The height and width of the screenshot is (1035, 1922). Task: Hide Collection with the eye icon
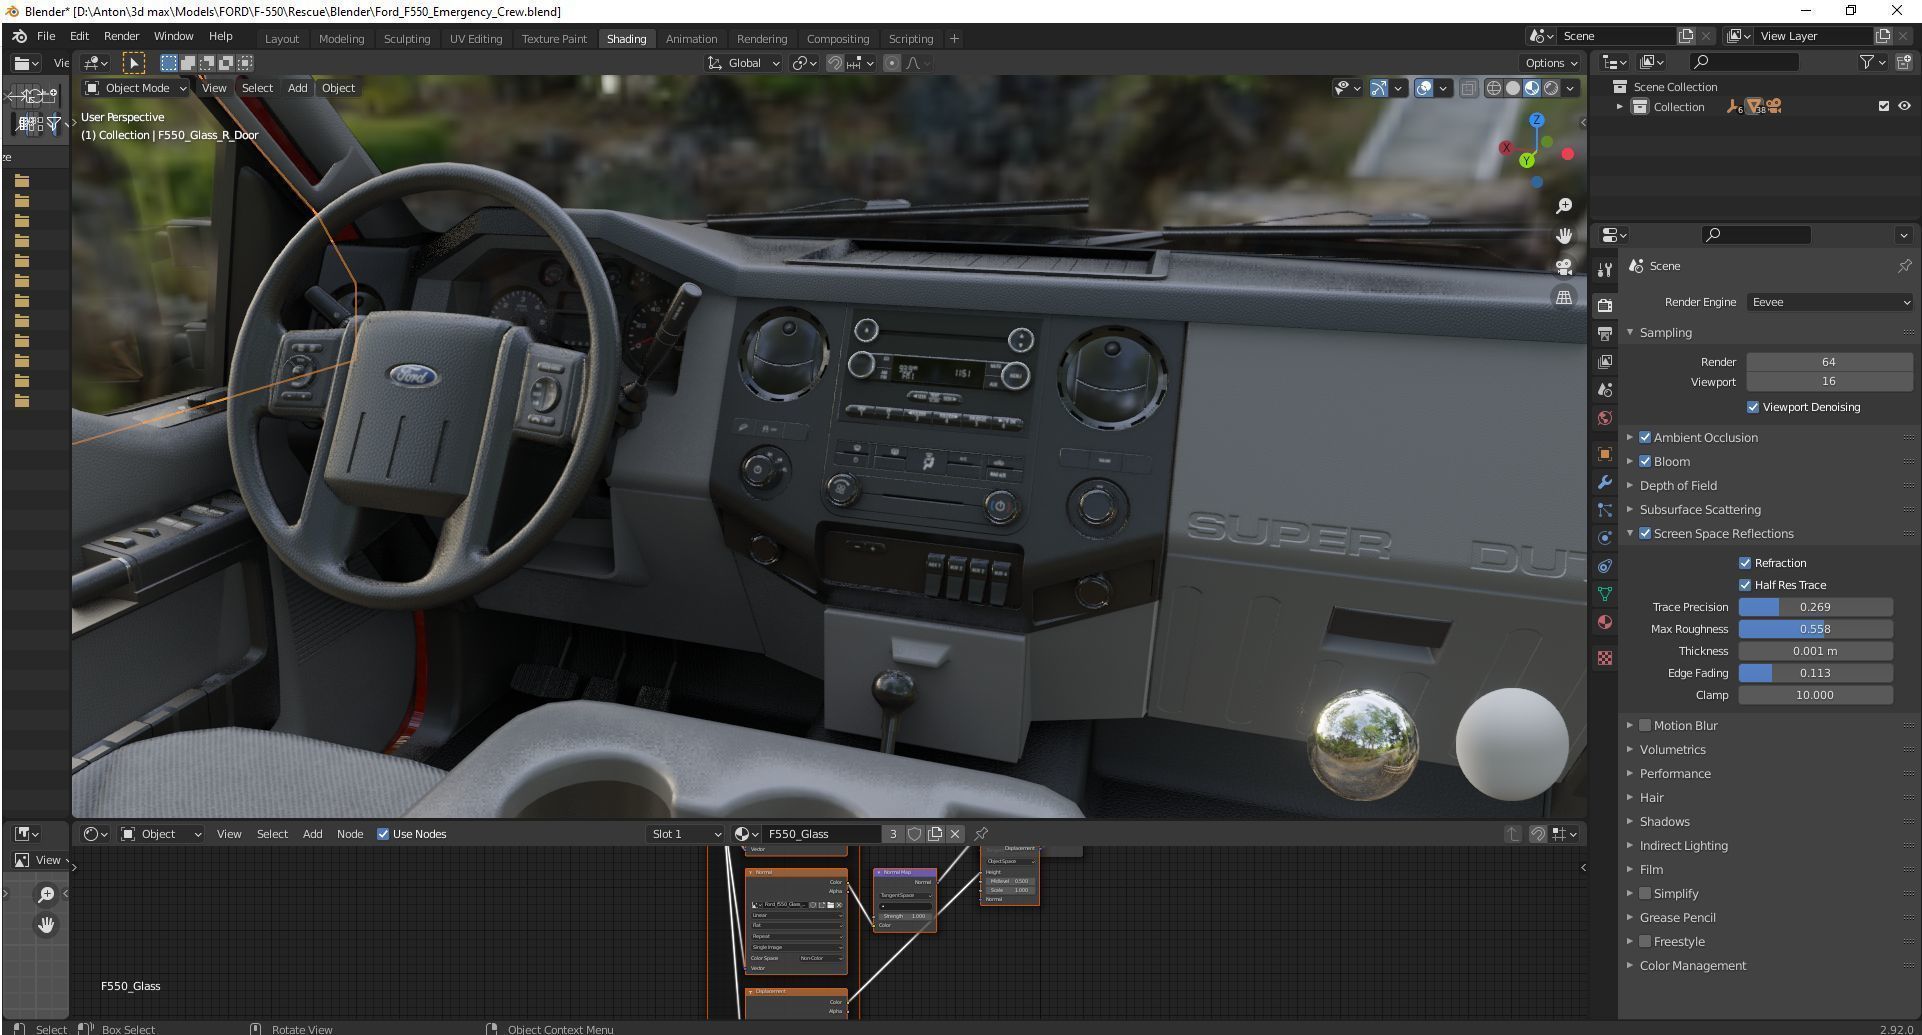pos(1904,106)
